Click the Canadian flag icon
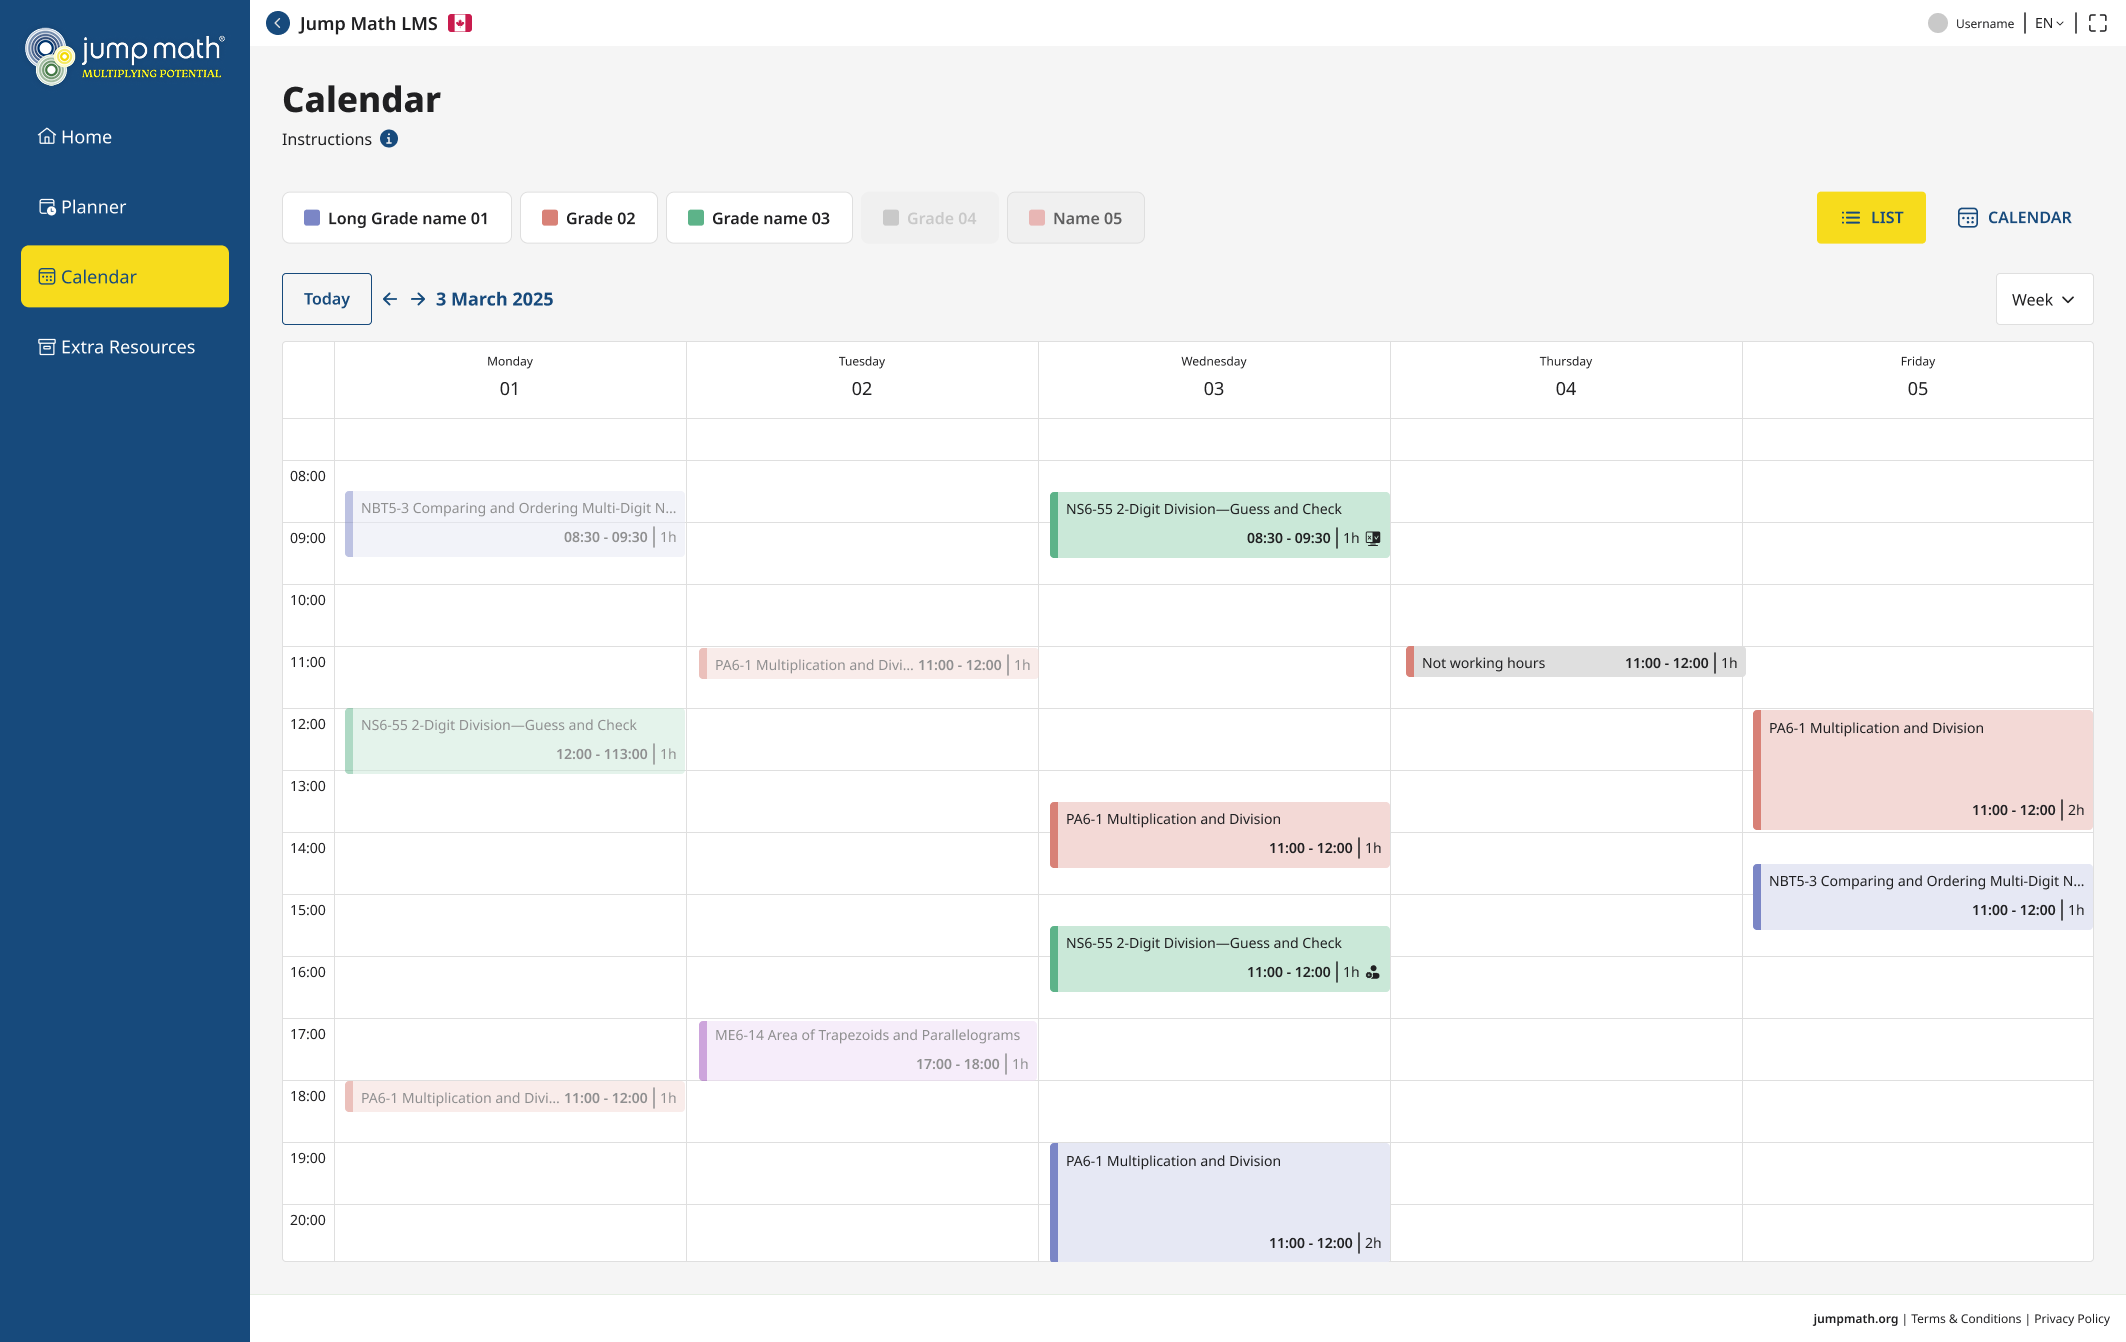 [460, 23]
